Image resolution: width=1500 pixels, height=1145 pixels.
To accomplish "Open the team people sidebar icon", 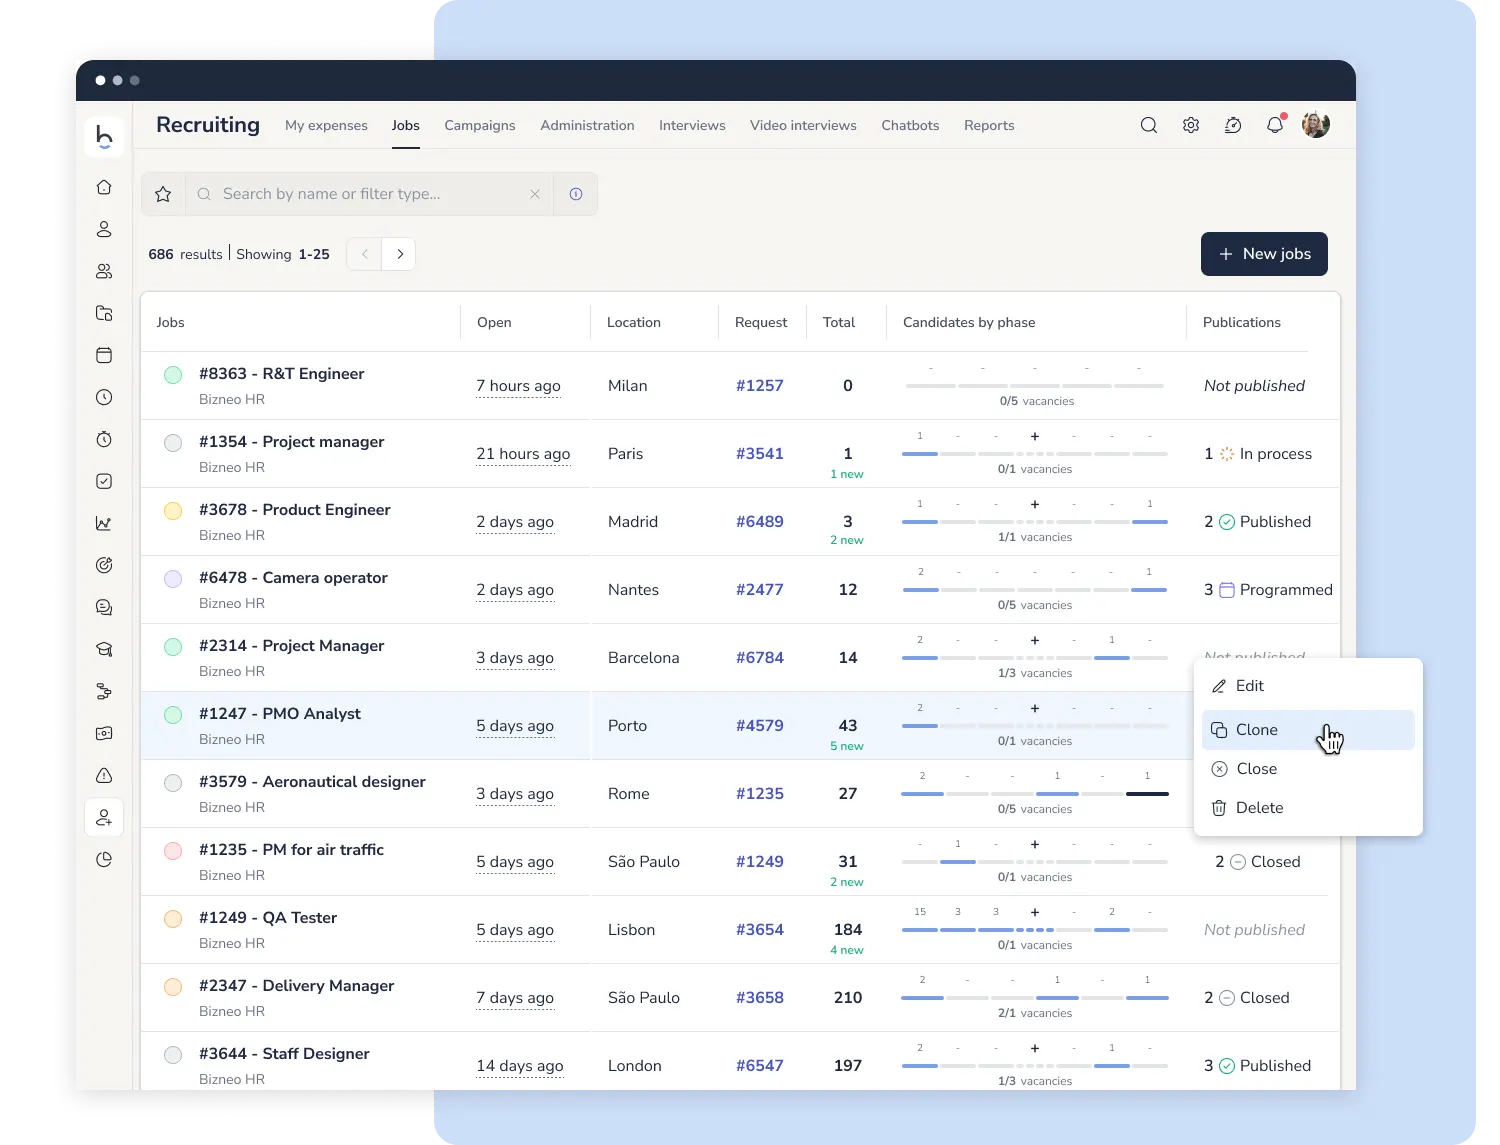I will [104, 271].
